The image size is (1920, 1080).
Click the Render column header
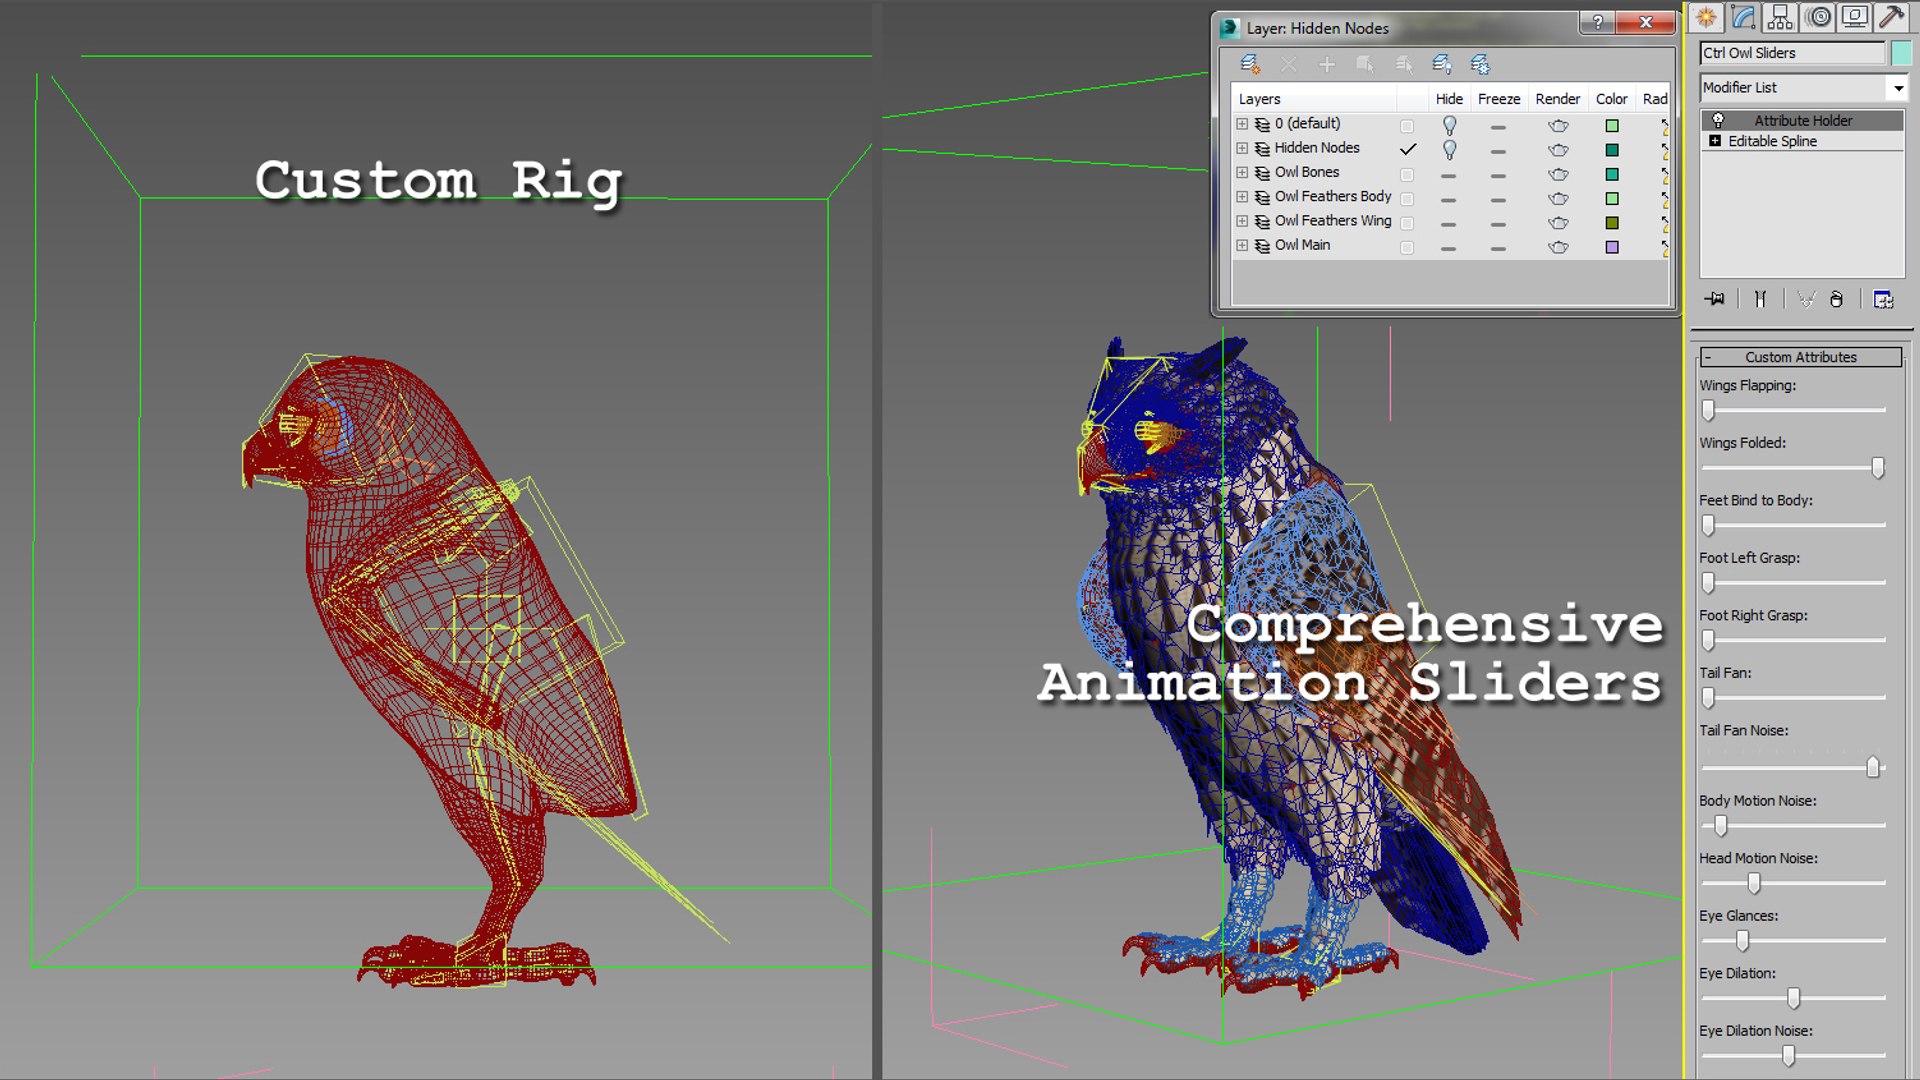1558,99
